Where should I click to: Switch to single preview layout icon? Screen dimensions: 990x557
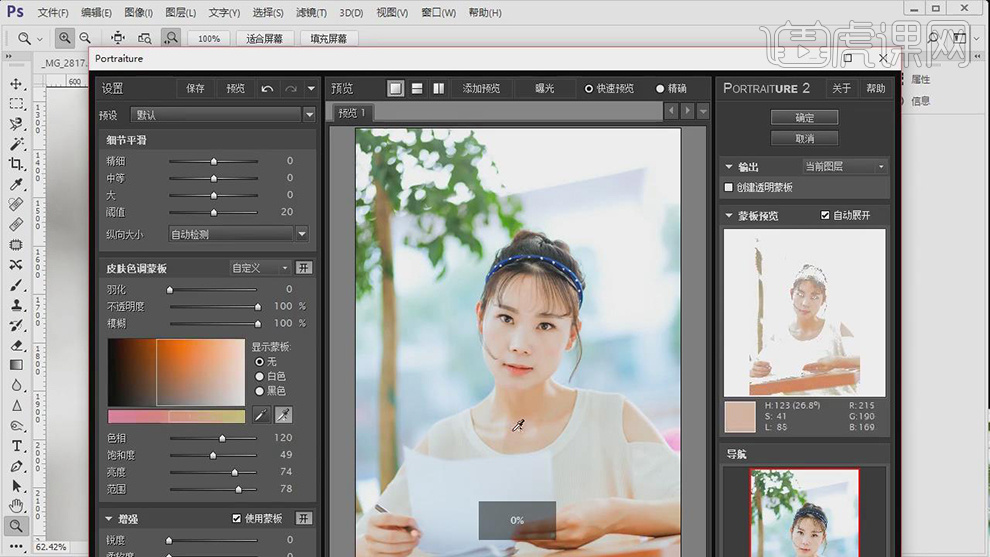pyautogui.click(x=395, y=88)
